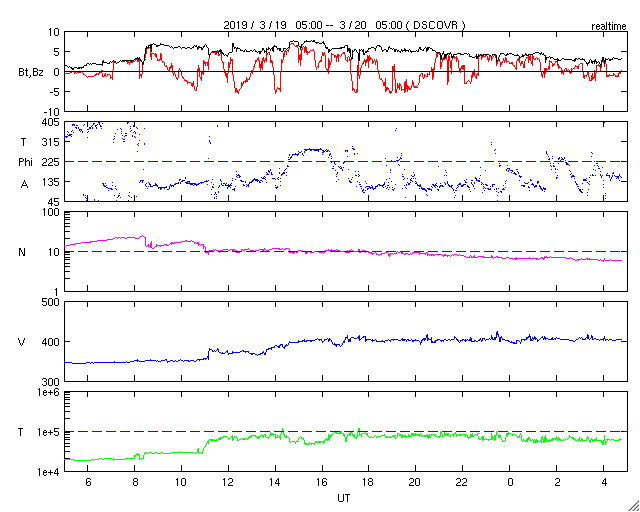Viewport: 640px width, 512px height.
Task: Click the '400' tick on V axis
Action: (51, 342)
